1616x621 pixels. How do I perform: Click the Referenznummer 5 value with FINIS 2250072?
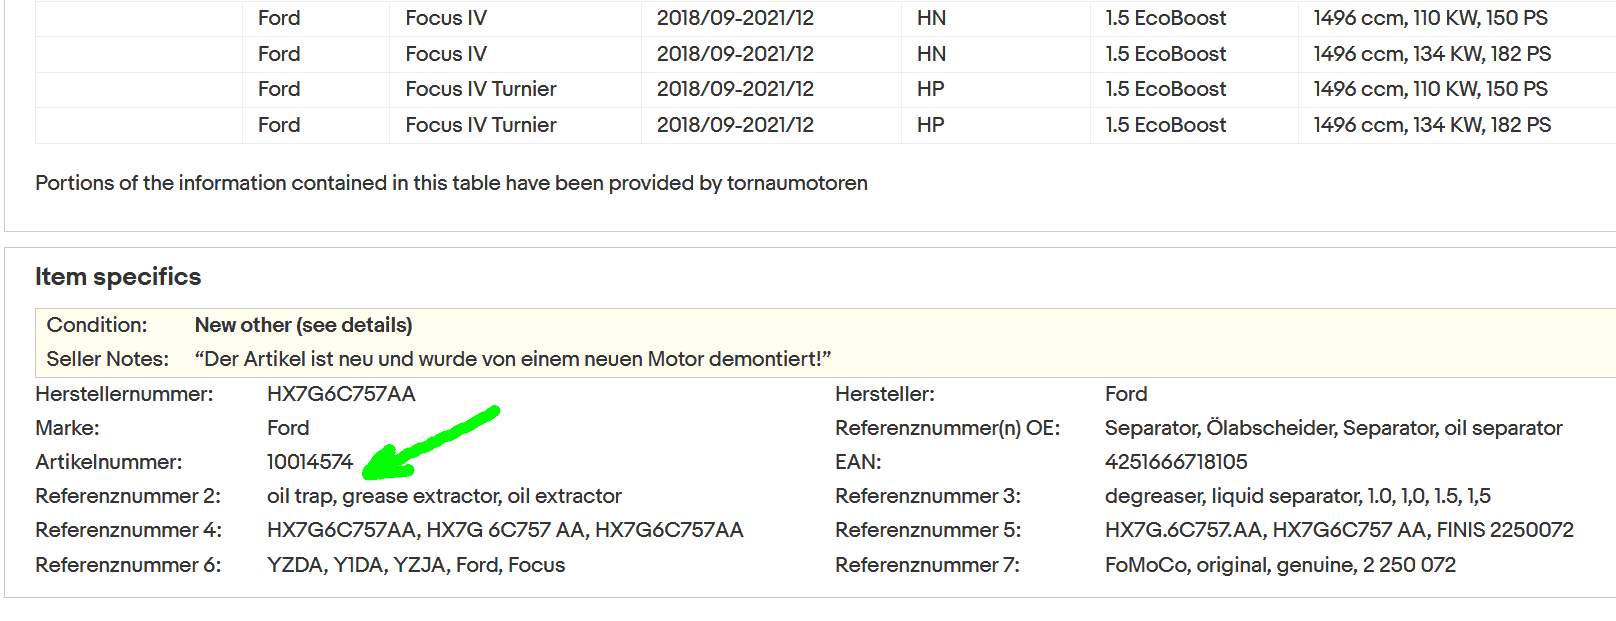tap(1338, 530)
